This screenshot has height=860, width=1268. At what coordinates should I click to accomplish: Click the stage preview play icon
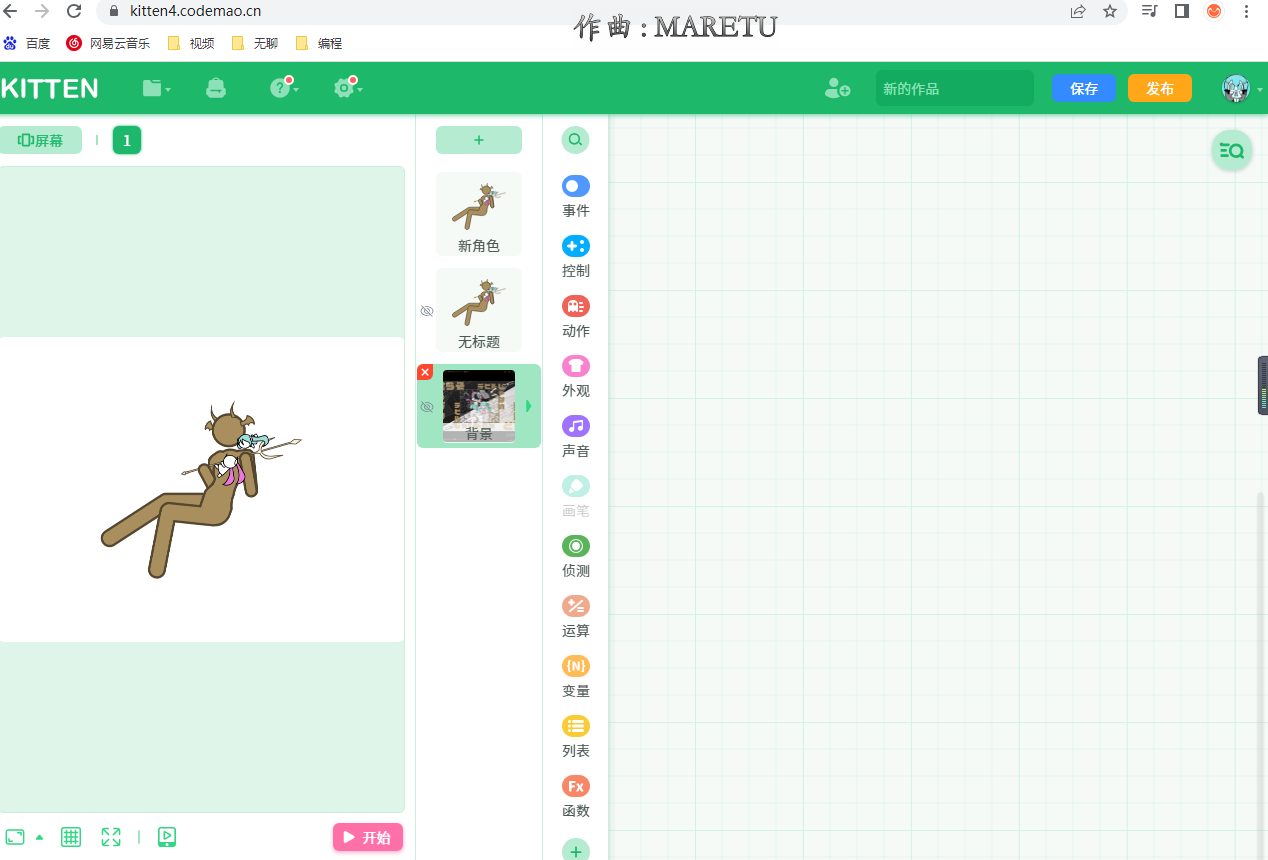coord(167,837)
